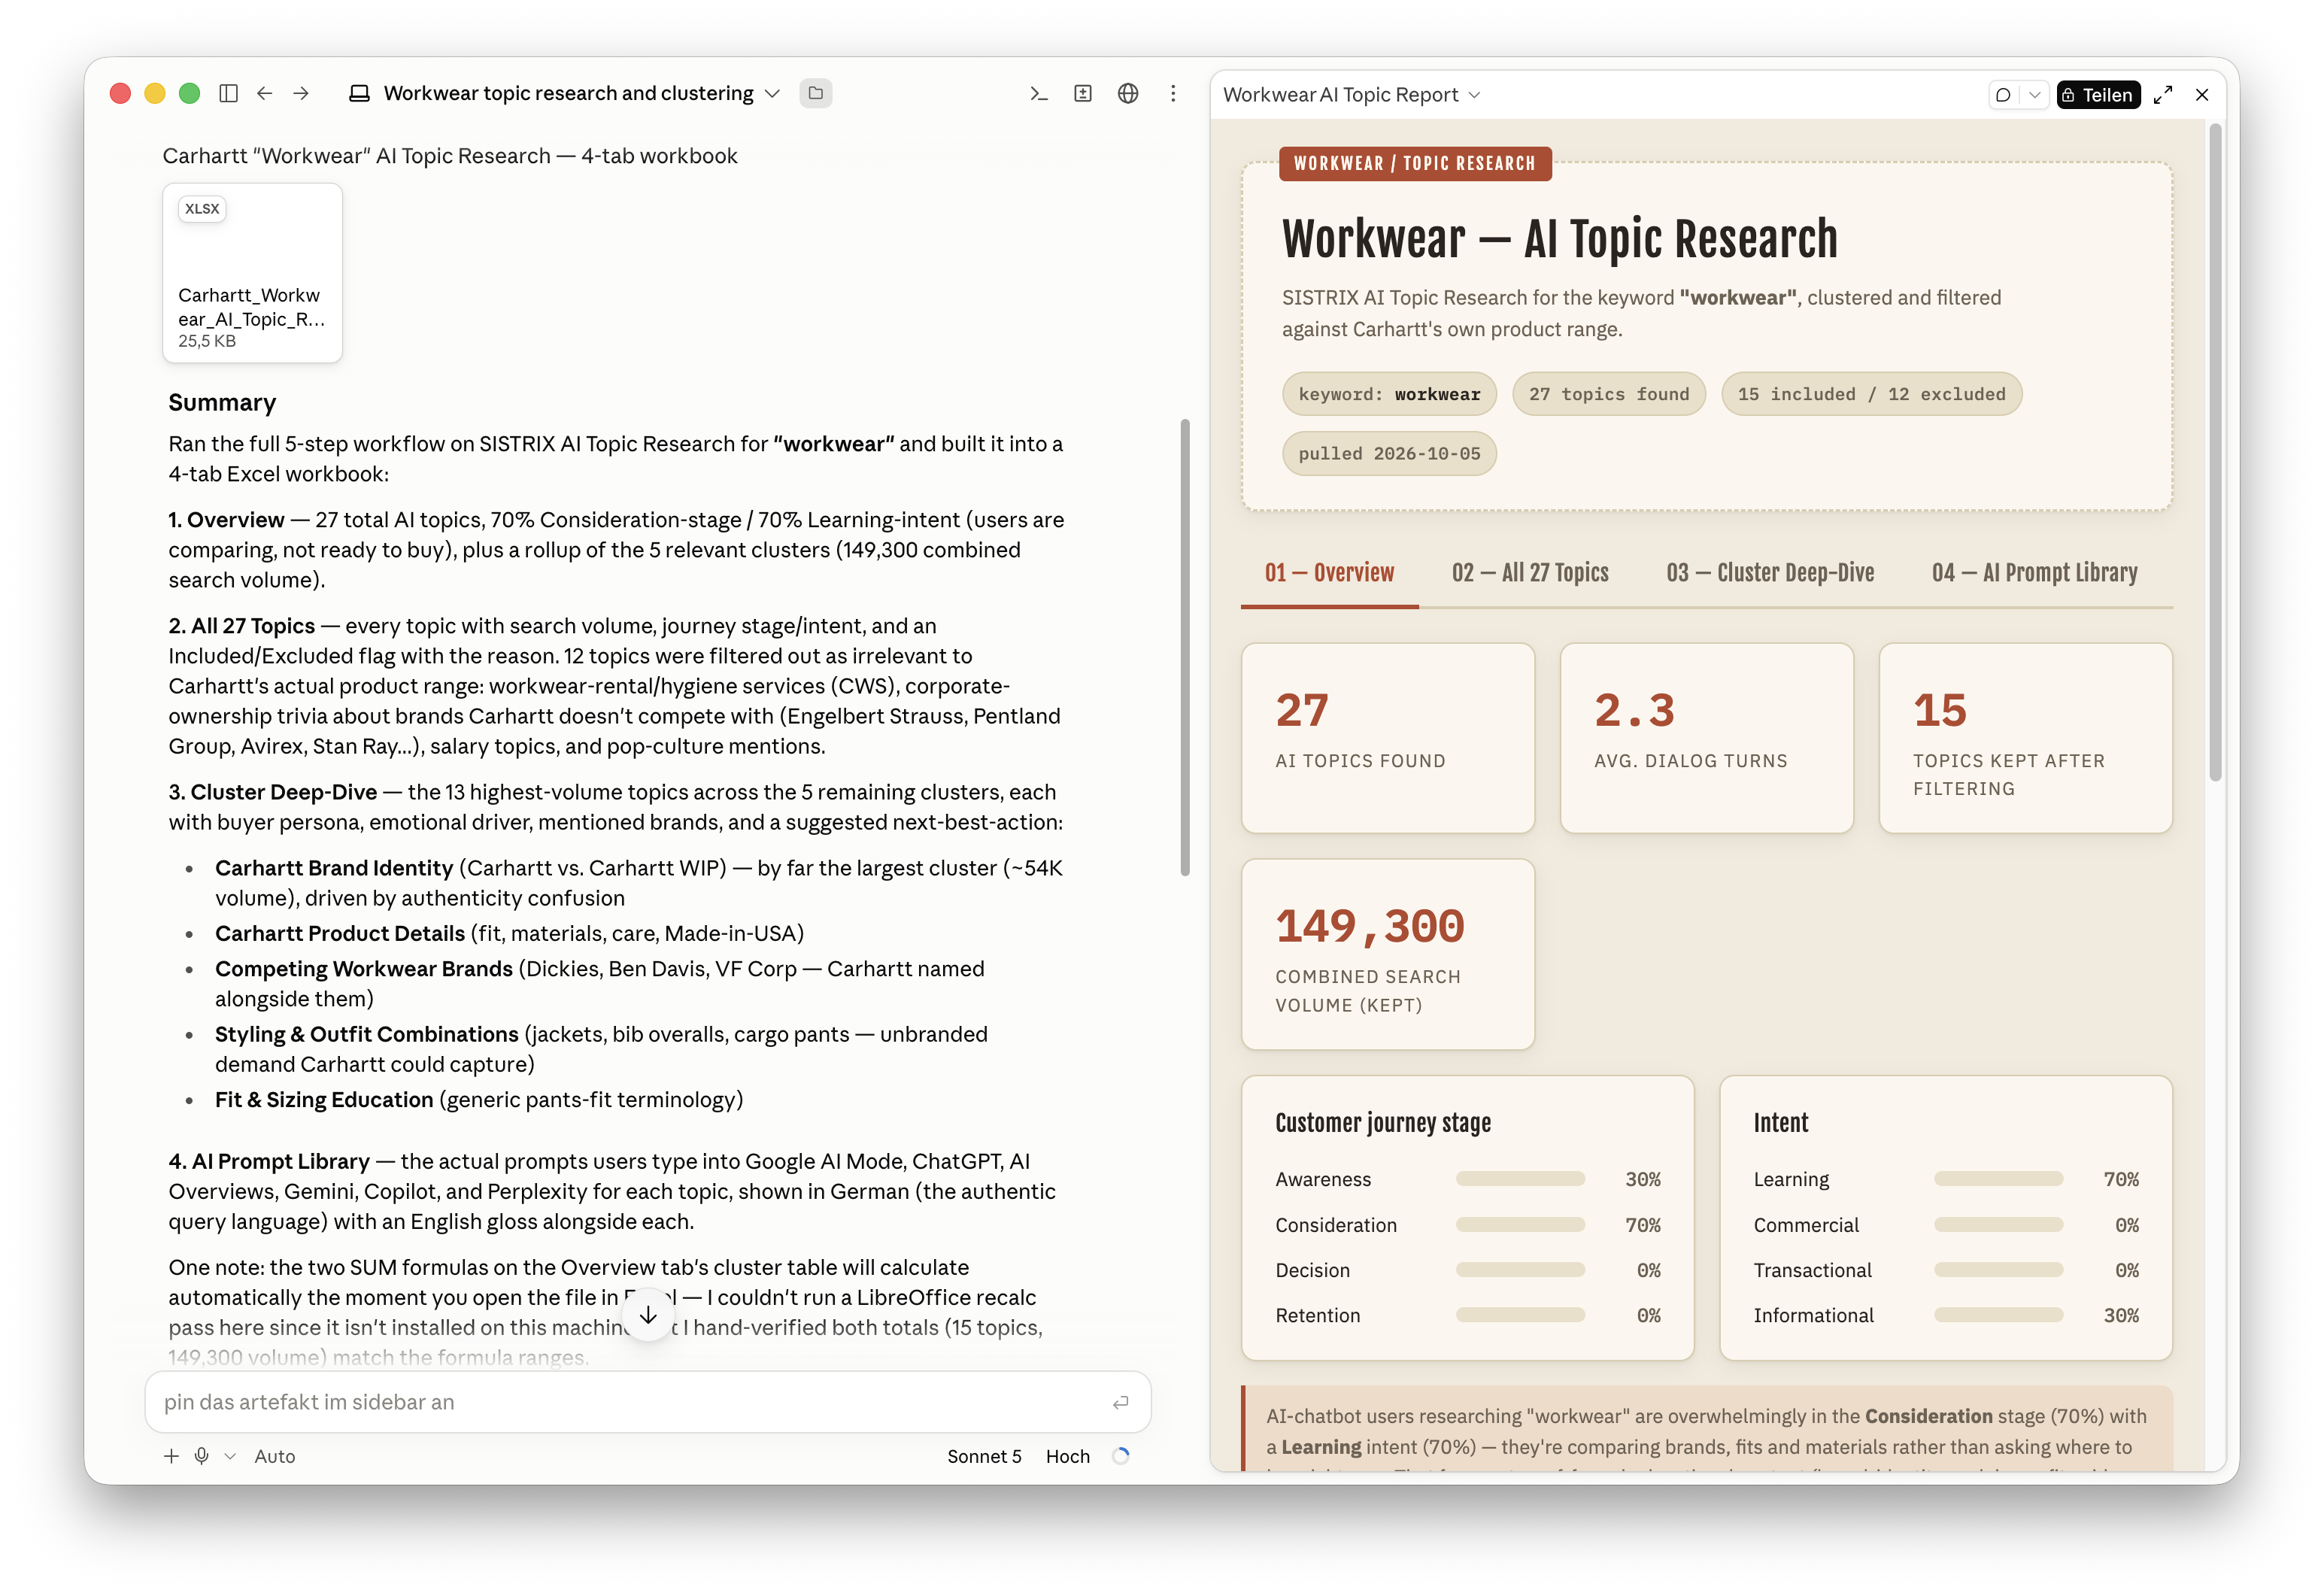Click the "pulled 2026-10-05" tag
Screen dimensions: 2324x1596
(1389, 454)
